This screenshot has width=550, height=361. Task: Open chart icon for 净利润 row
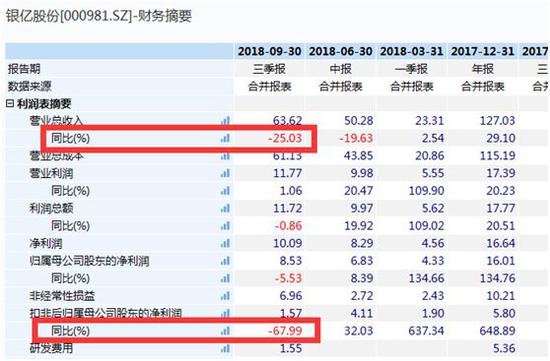tap(225, 243)
